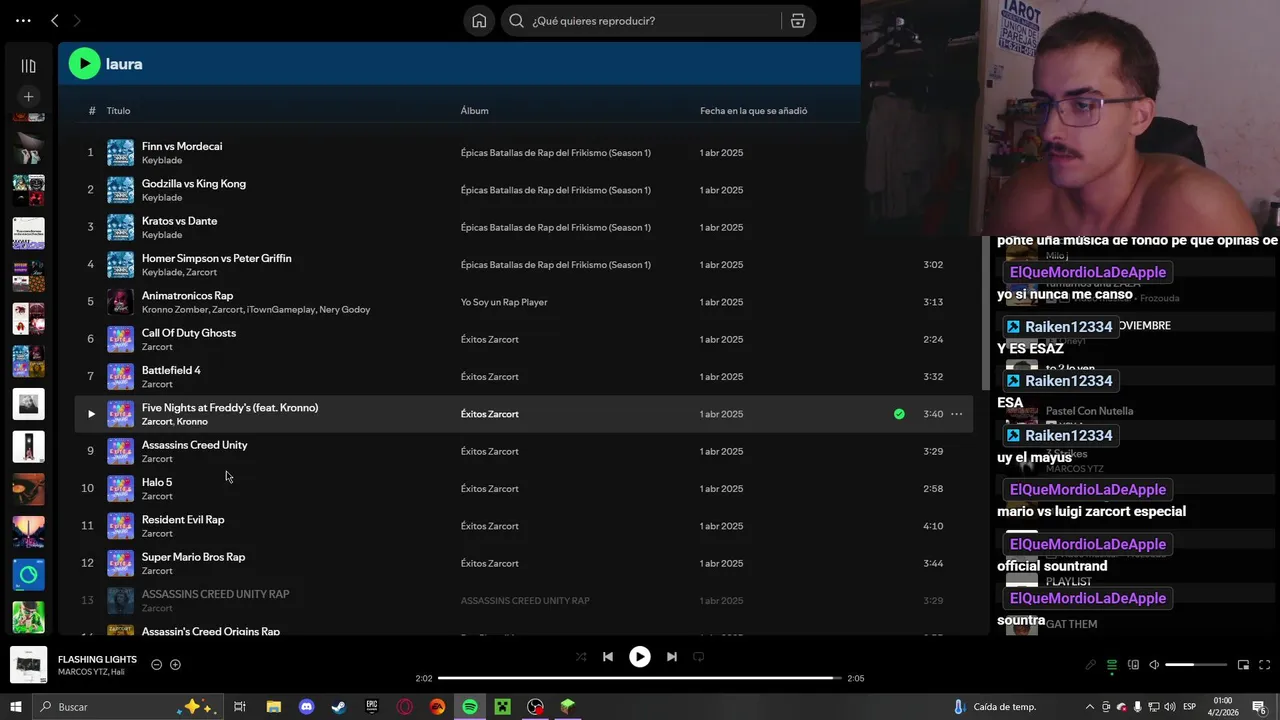Image resolution: width=1280 pixels, height=720 pixels.
Task: Expand Your Library sidebar
Action: pyautogui.click(x=28, y=66)
